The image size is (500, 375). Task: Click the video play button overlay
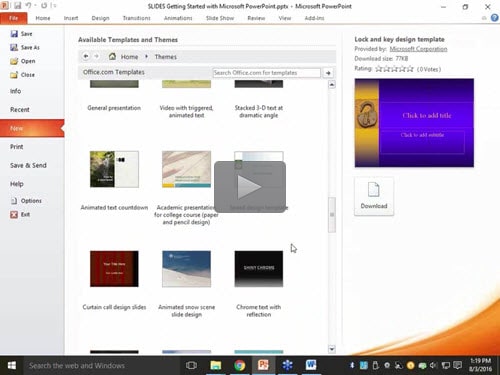tap(250, 187)
